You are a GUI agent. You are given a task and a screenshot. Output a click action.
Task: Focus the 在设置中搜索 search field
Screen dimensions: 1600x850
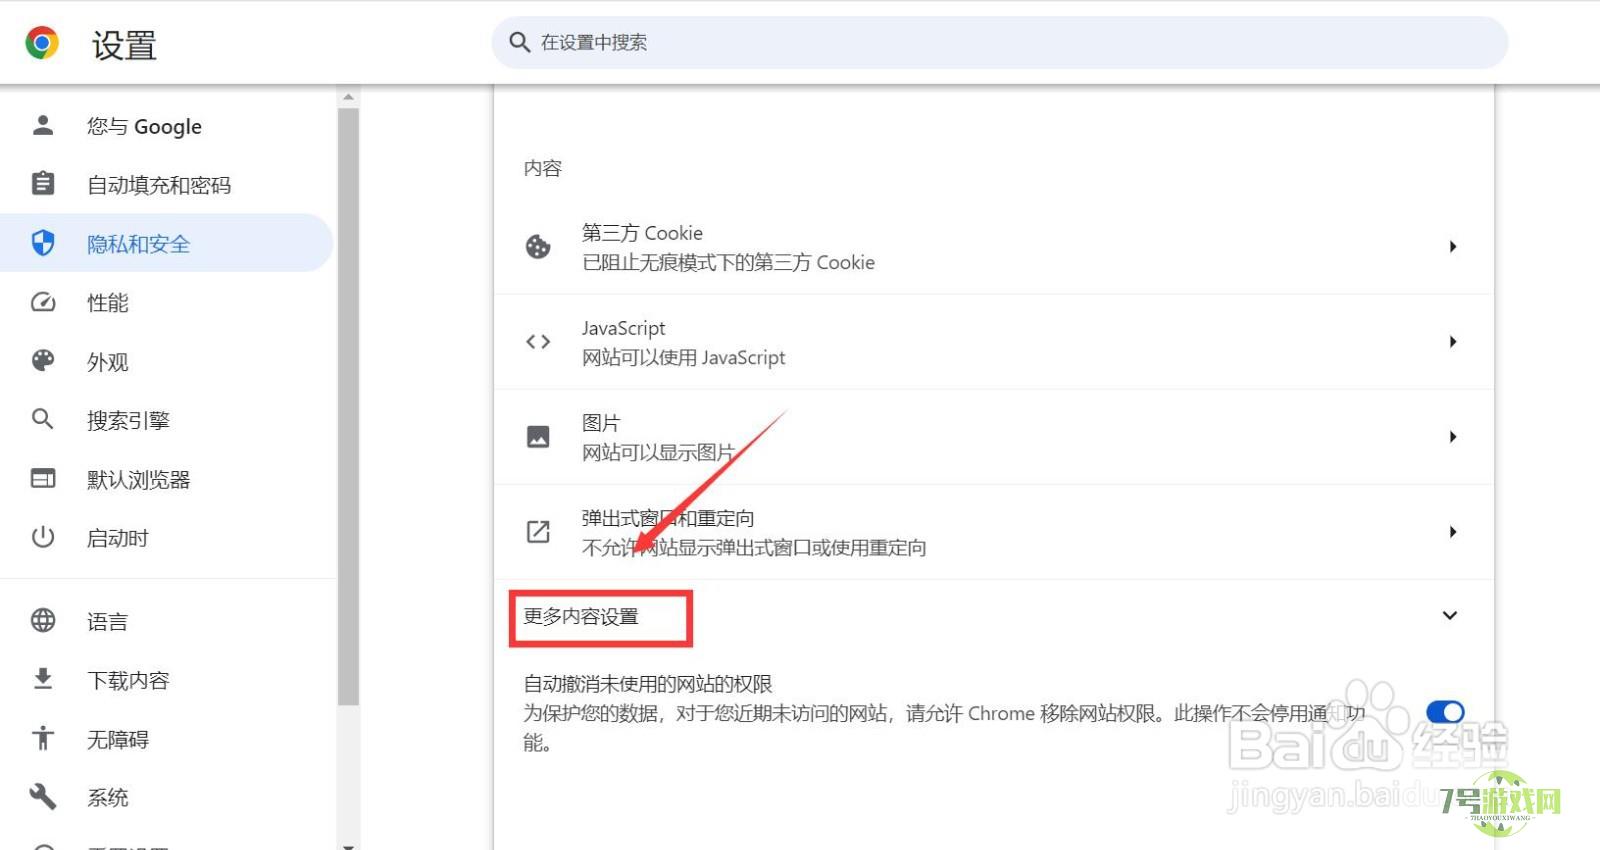tap(999, 42)
